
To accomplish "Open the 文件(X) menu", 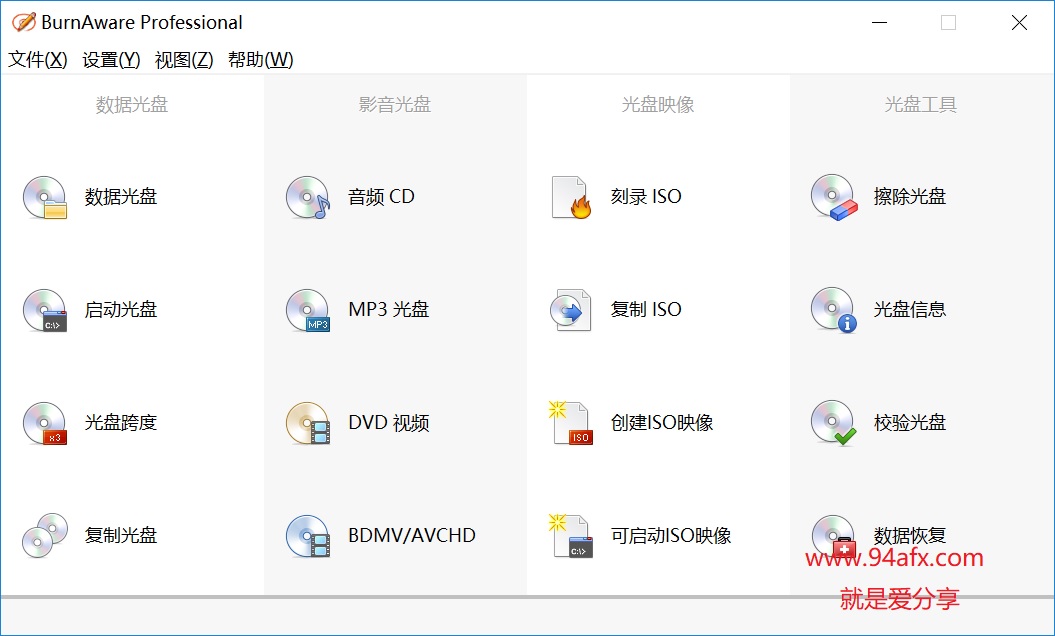I will click(38, 59).
